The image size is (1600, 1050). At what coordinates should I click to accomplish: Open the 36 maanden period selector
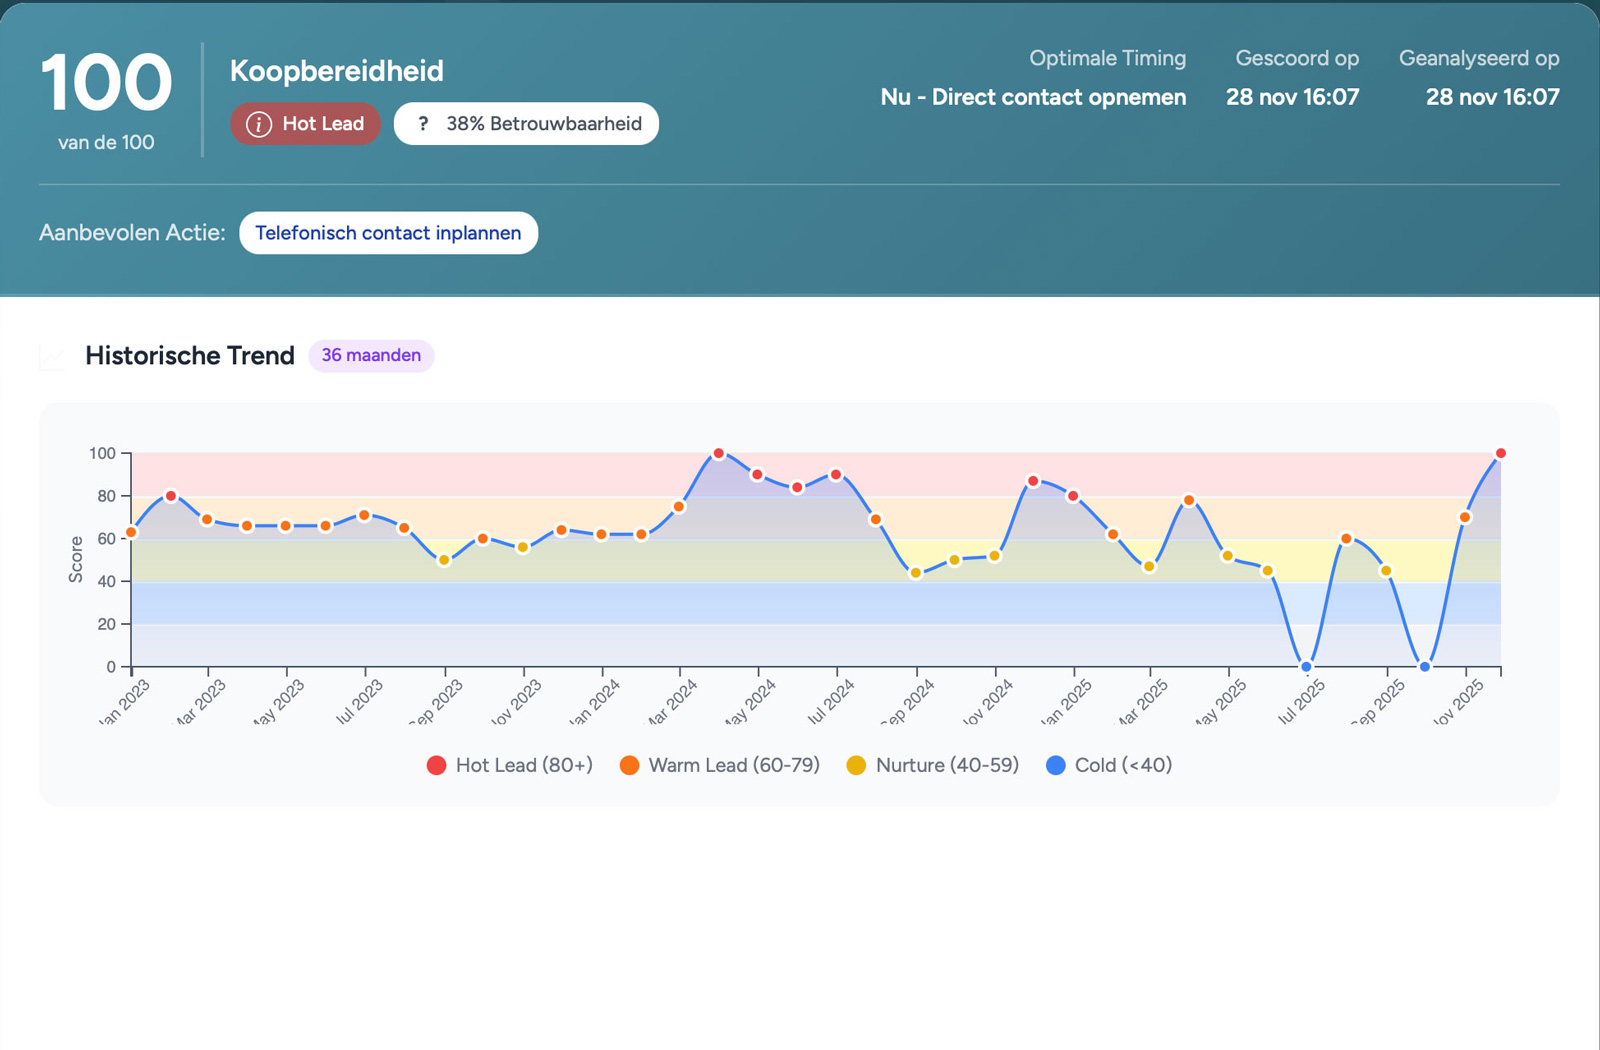pyautogui.click(x=371, y=355)
